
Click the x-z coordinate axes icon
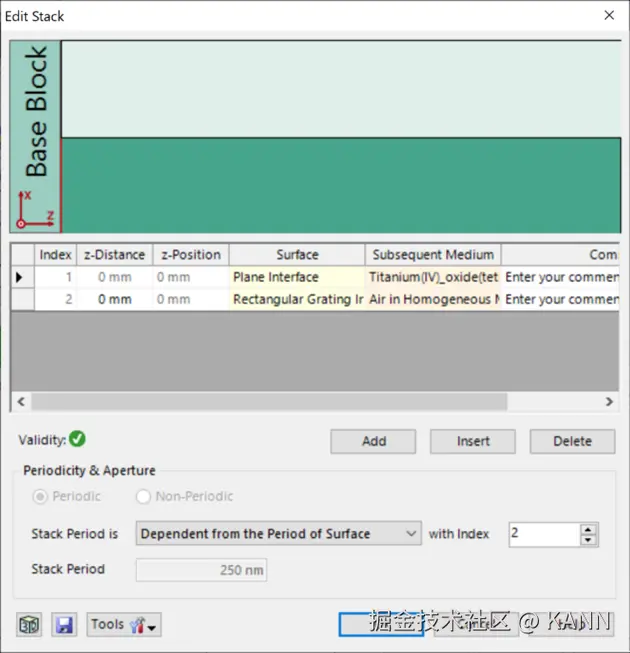(36, 210)
